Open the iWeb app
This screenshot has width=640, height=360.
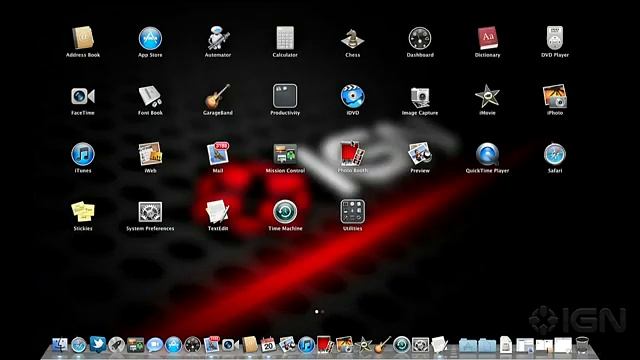[150, 154]
